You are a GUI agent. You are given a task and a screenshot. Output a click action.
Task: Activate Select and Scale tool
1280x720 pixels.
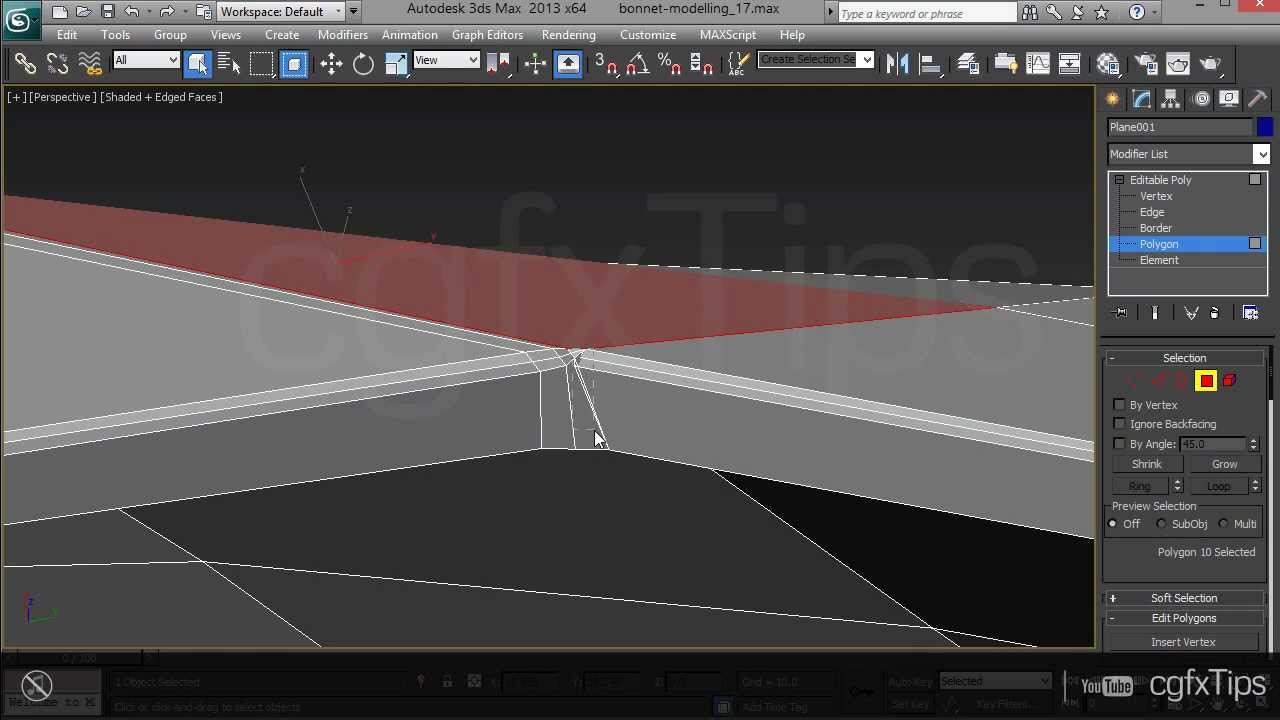tap(396, 64)
